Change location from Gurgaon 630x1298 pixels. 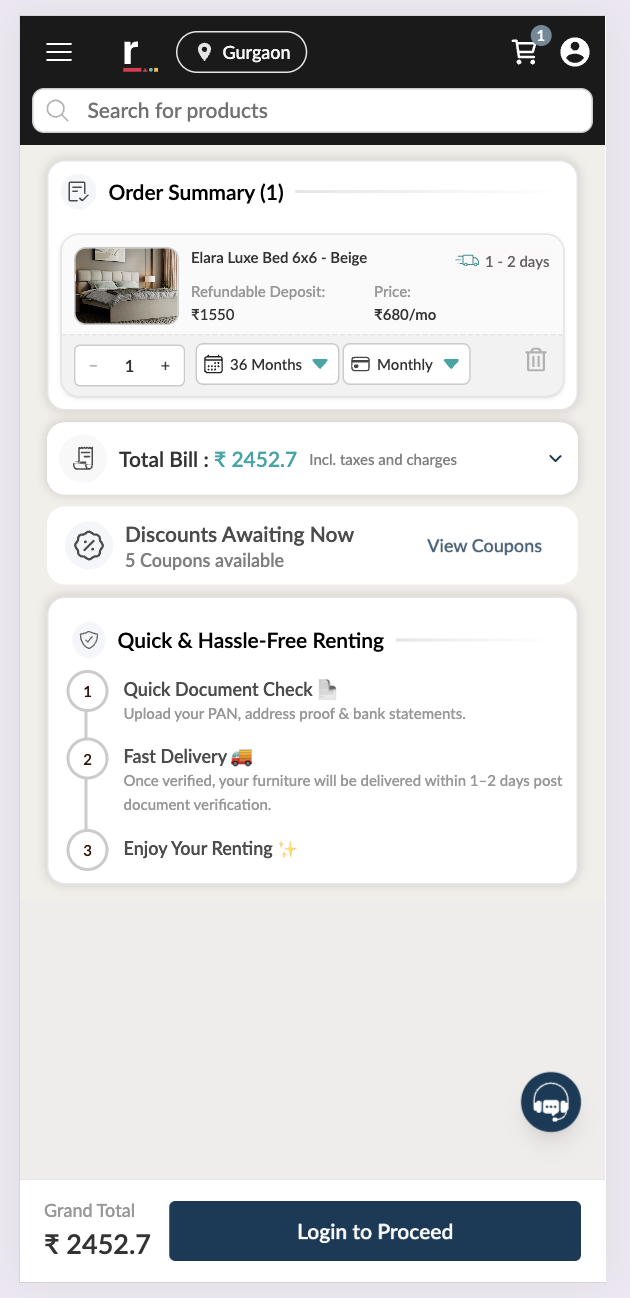pyautogui.click(x=242, y=53)
